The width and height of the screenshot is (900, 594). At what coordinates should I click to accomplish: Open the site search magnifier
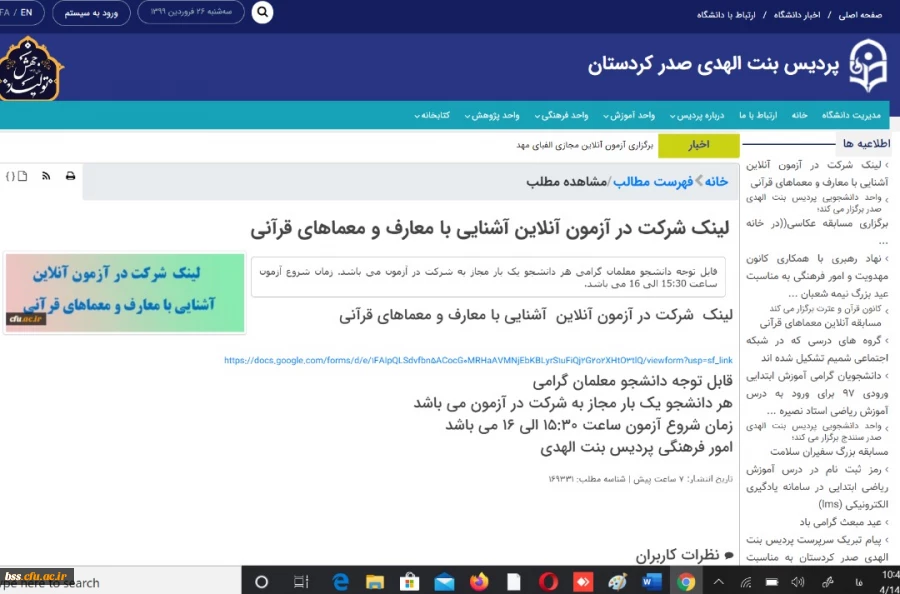pos(262,13)
